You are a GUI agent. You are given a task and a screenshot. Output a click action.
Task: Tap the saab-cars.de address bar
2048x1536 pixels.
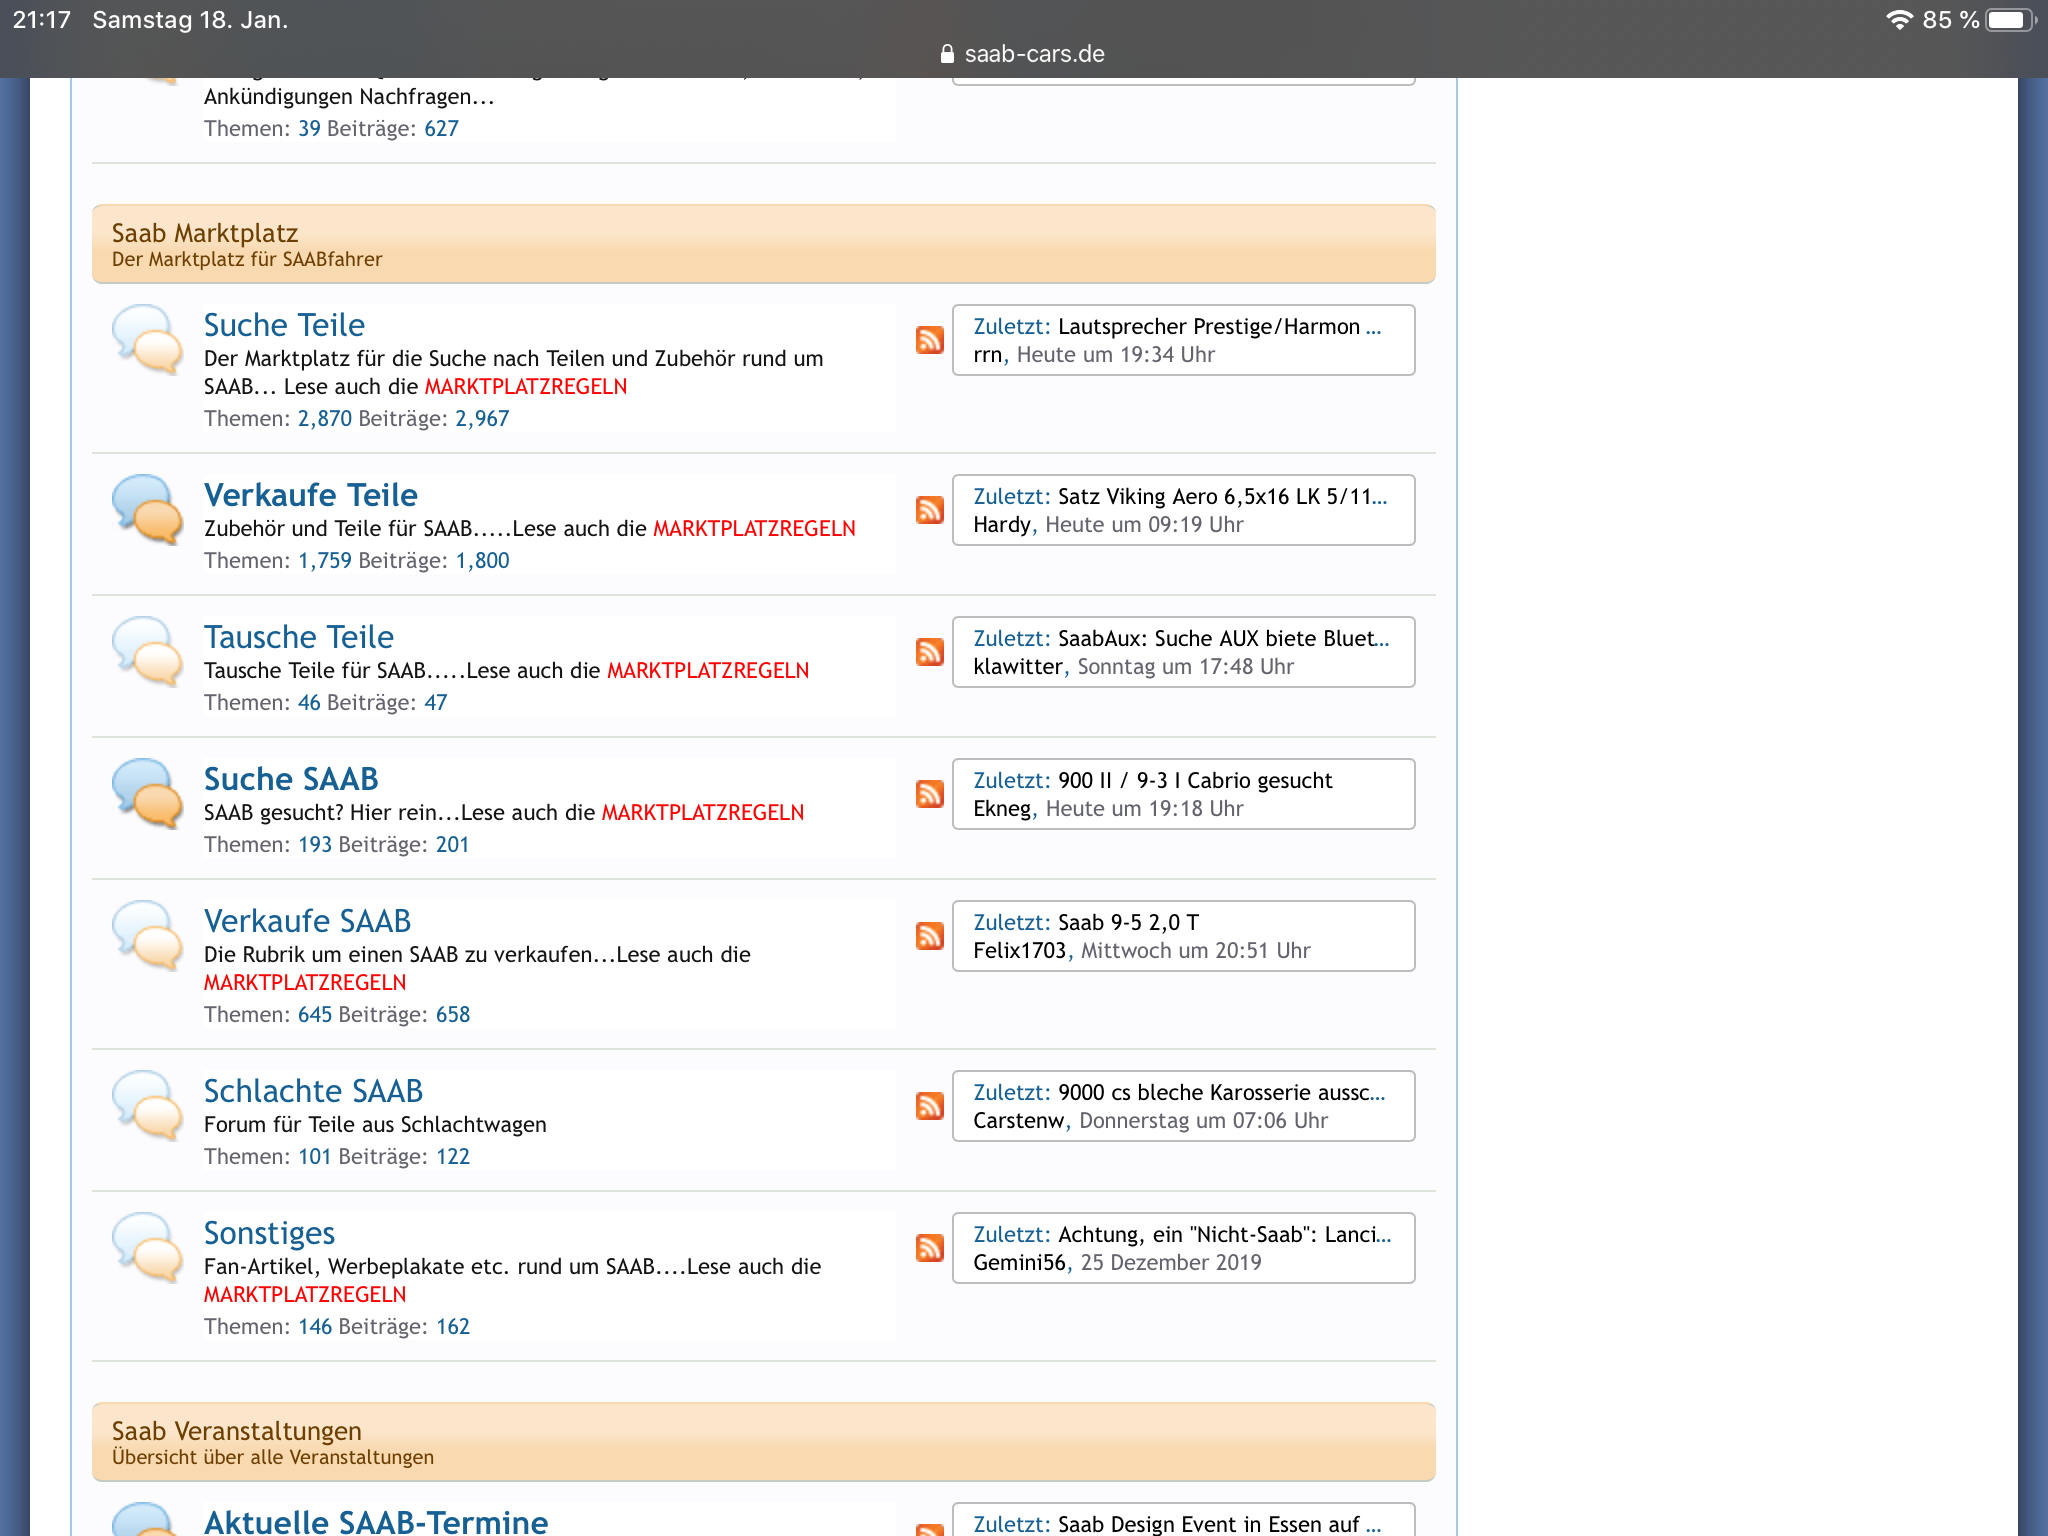click(x=1023, y=54)
